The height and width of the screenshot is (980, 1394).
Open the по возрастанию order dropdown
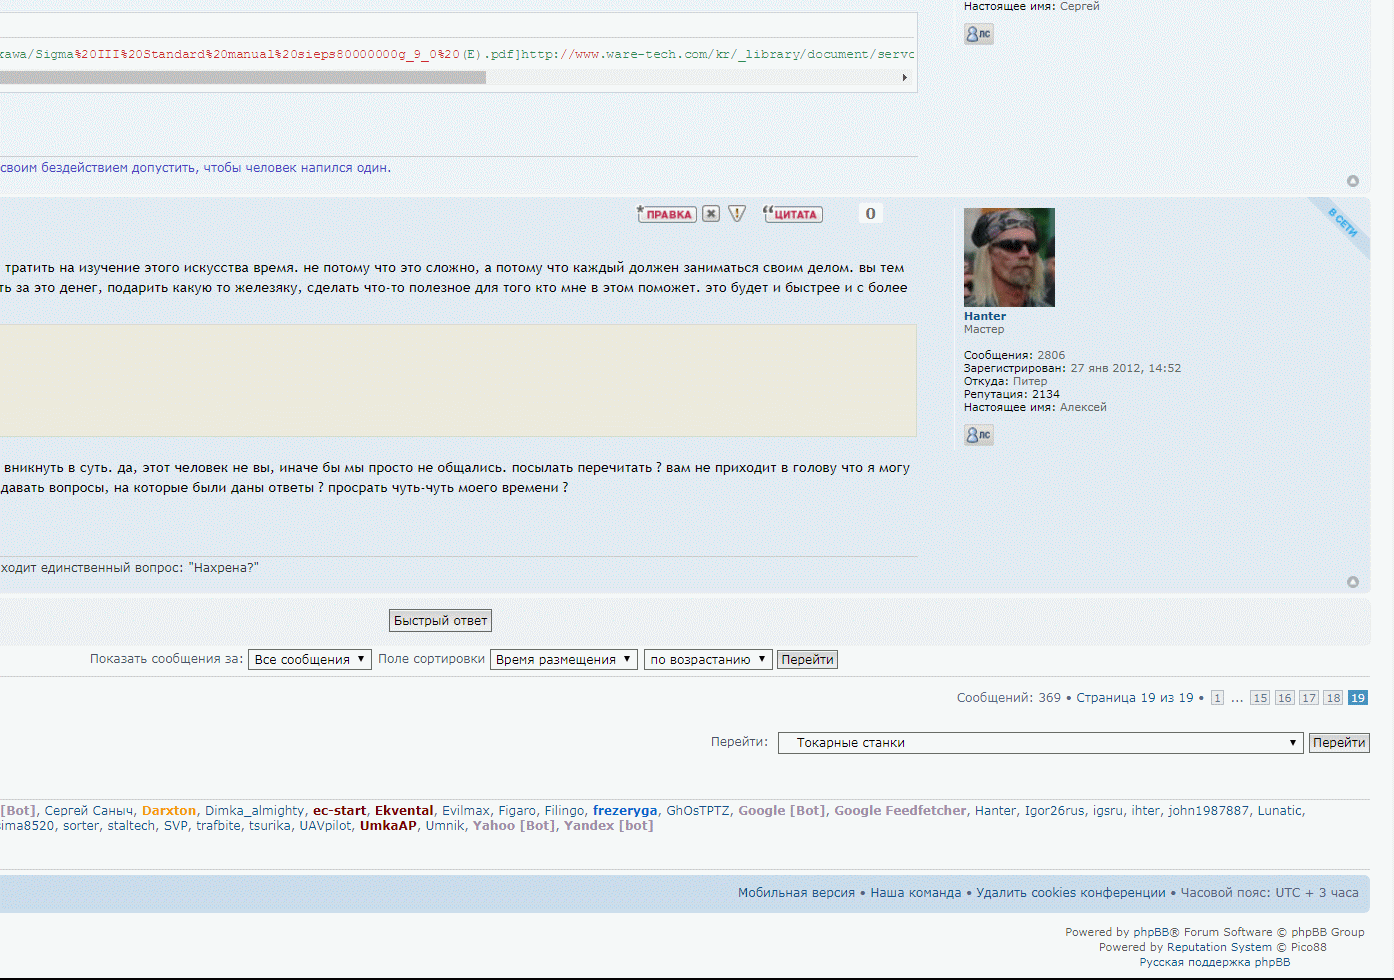tap(708, 660)
